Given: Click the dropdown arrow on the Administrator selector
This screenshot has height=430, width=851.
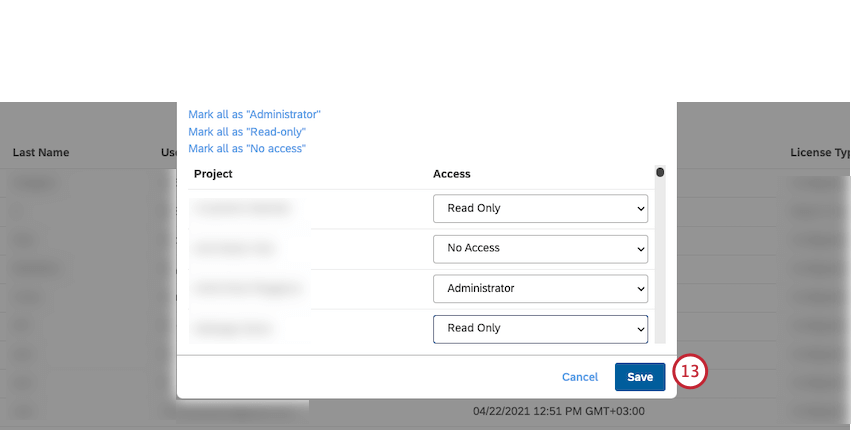Looking at the screenshot, I should pyautogui.click(x=640, y=288).
